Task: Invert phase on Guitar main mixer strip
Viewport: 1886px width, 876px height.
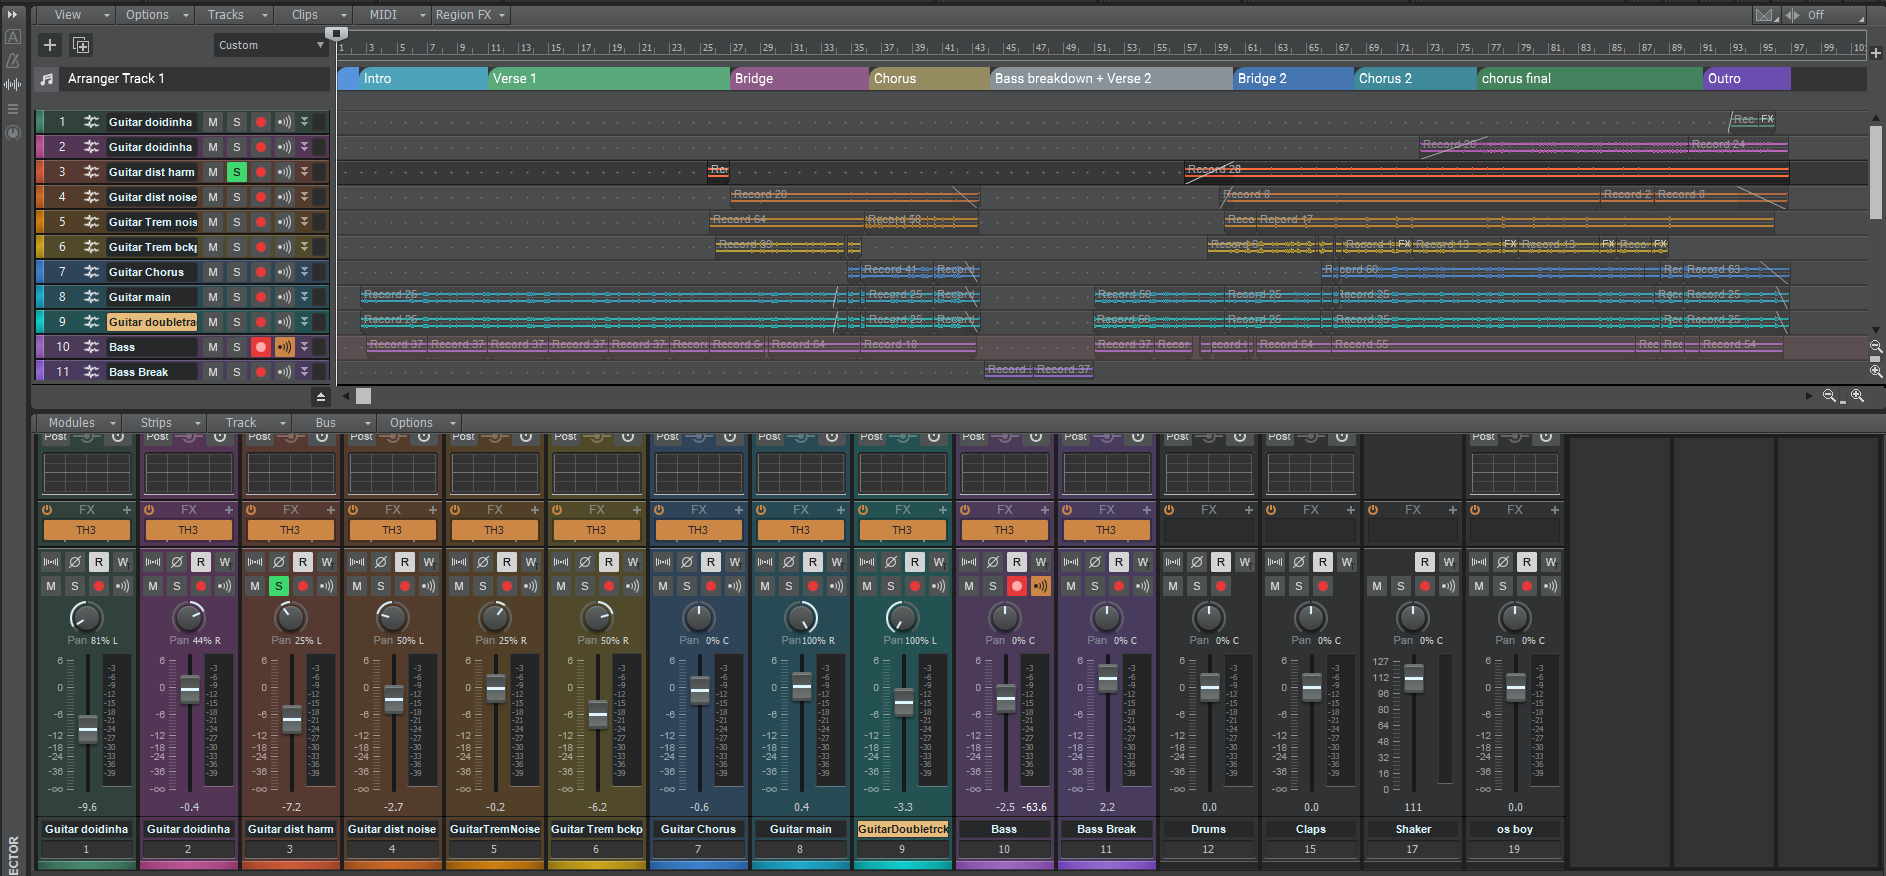Action: pyautogui.click(x=789, y=562)
